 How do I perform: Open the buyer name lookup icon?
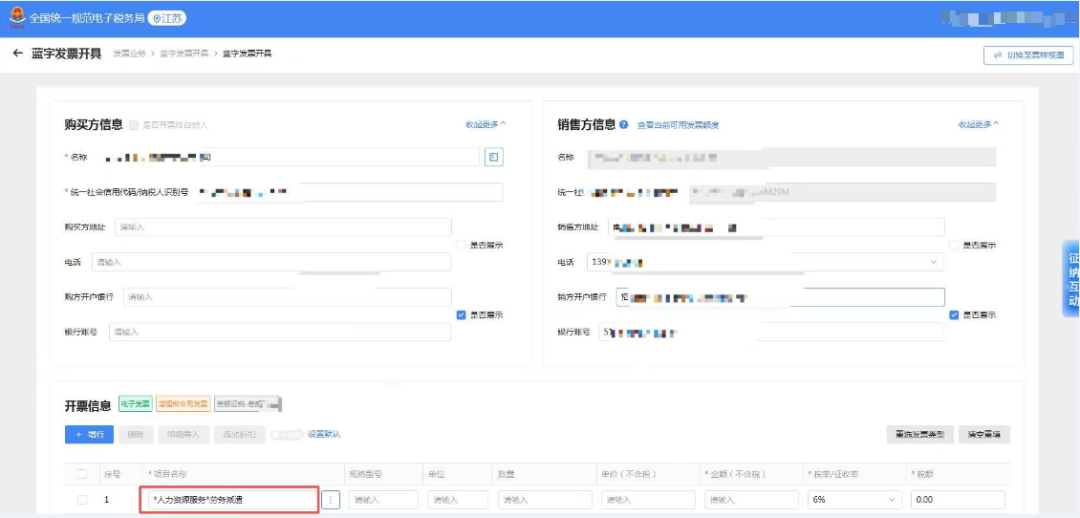(x=493, y=157)
